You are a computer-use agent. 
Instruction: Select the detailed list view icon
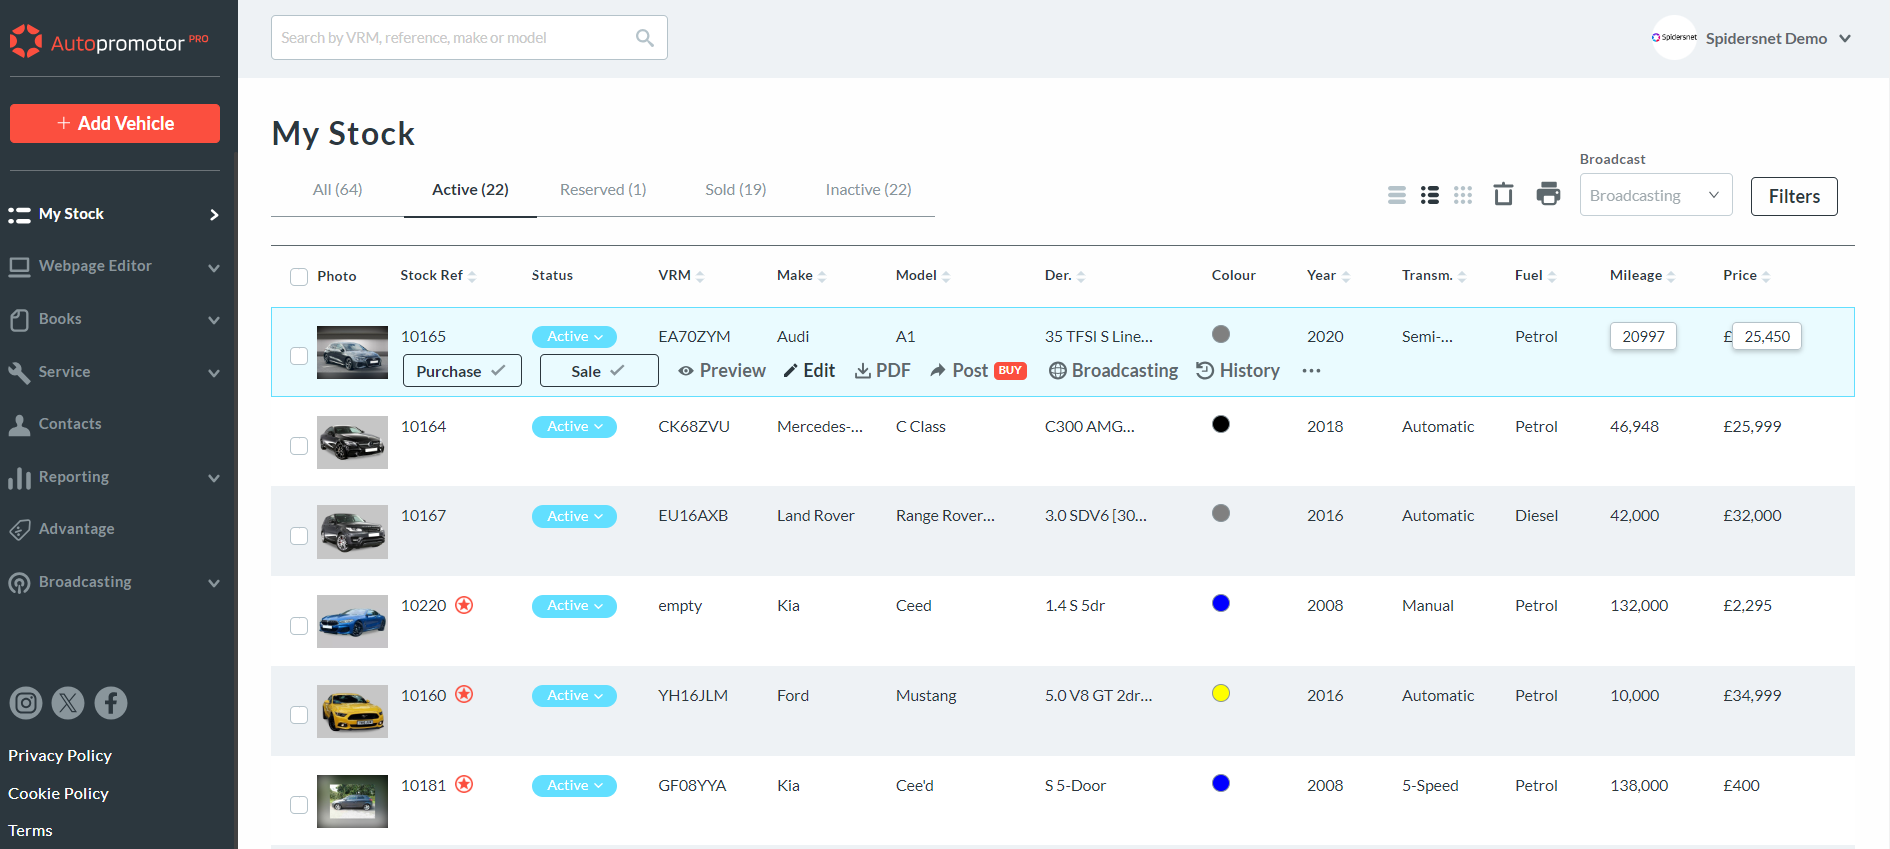(x=1430, y=195)
